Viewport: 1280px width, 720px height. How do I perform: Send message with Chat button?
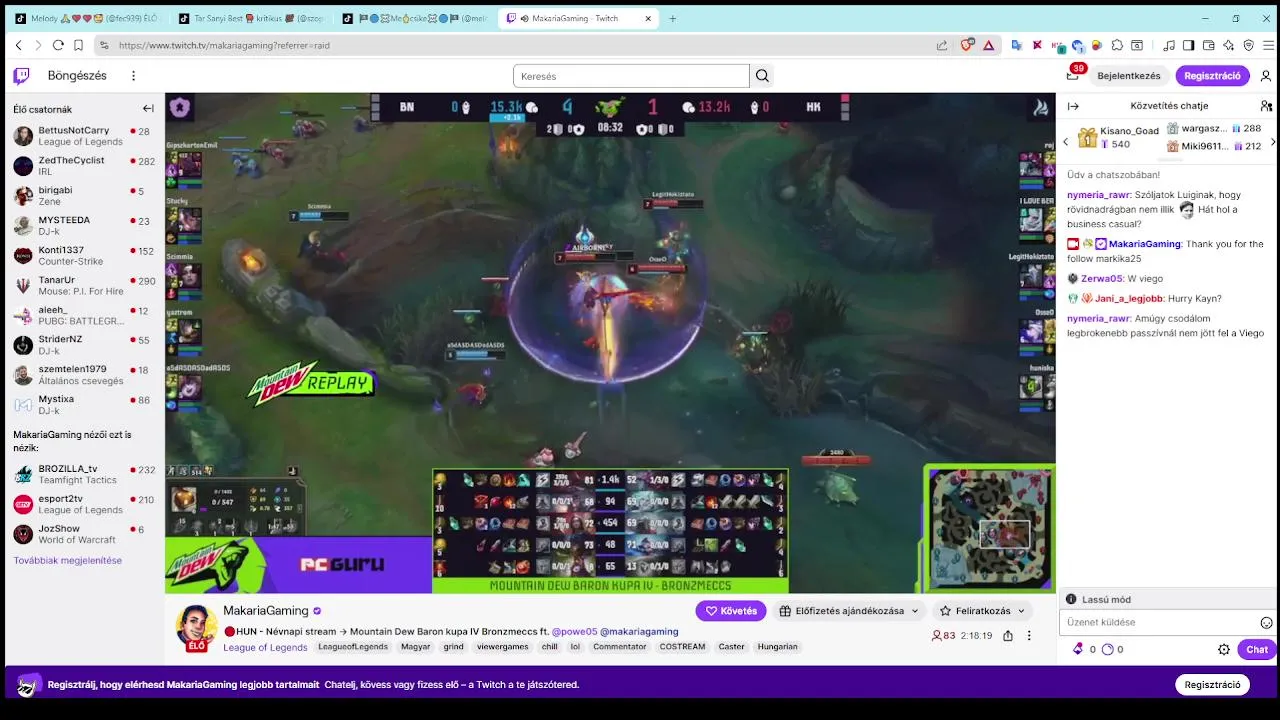pos(1257,649)
